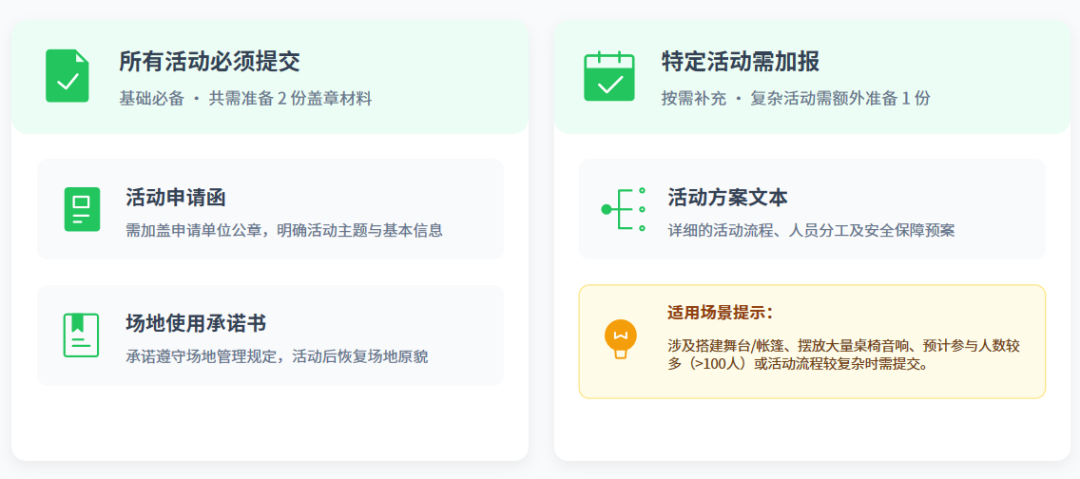Click the 适用场景提示 label
Image resolution: width=1080 pixels, height=479 pixels.
[x=720, y=312]
